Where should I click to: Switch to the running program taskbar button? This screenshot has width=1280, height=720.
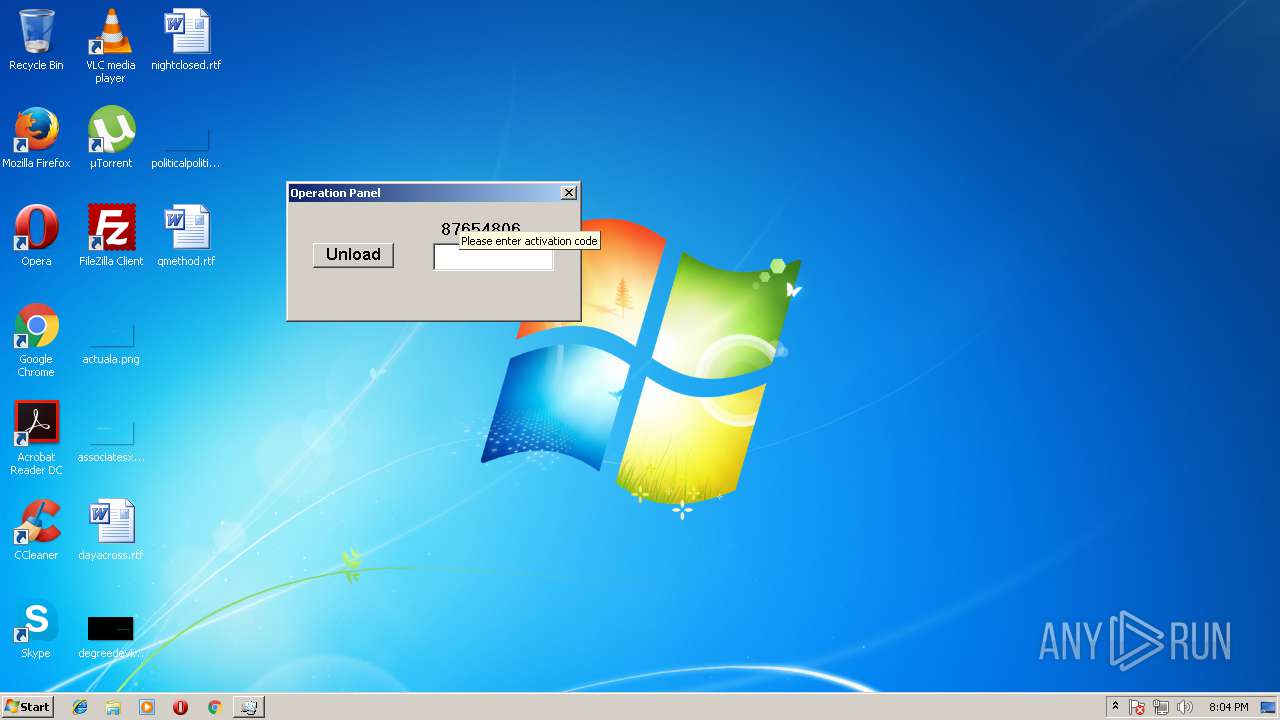point(248,707)
